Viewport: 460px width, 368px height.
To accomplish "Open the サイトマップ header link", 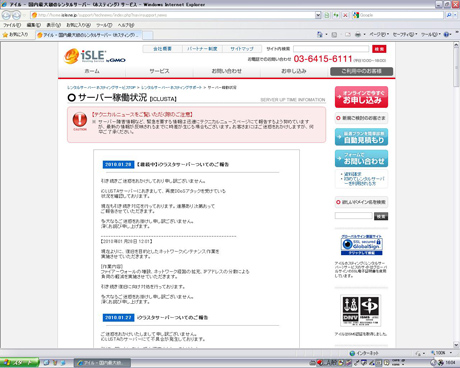I will click(242, 49).
